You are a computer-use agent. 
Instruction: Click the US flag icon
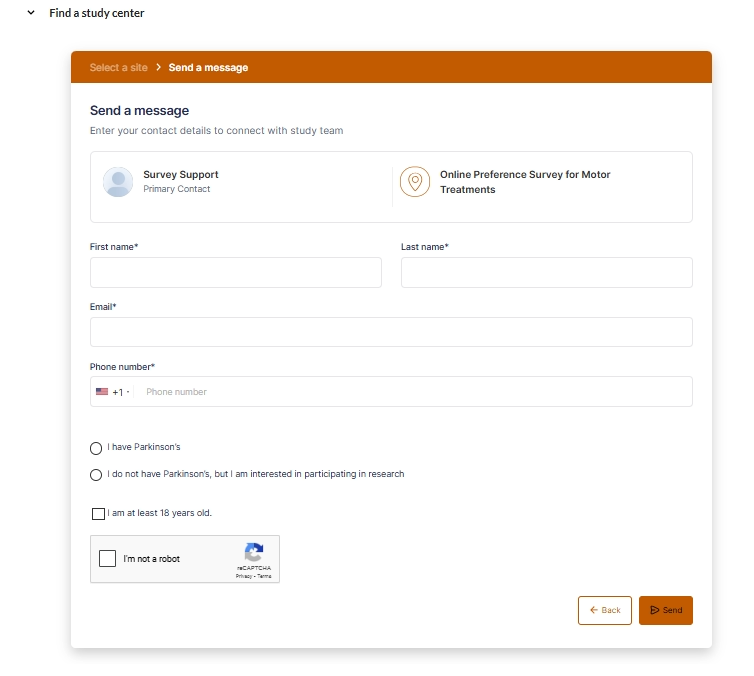[x=102, y=392]
